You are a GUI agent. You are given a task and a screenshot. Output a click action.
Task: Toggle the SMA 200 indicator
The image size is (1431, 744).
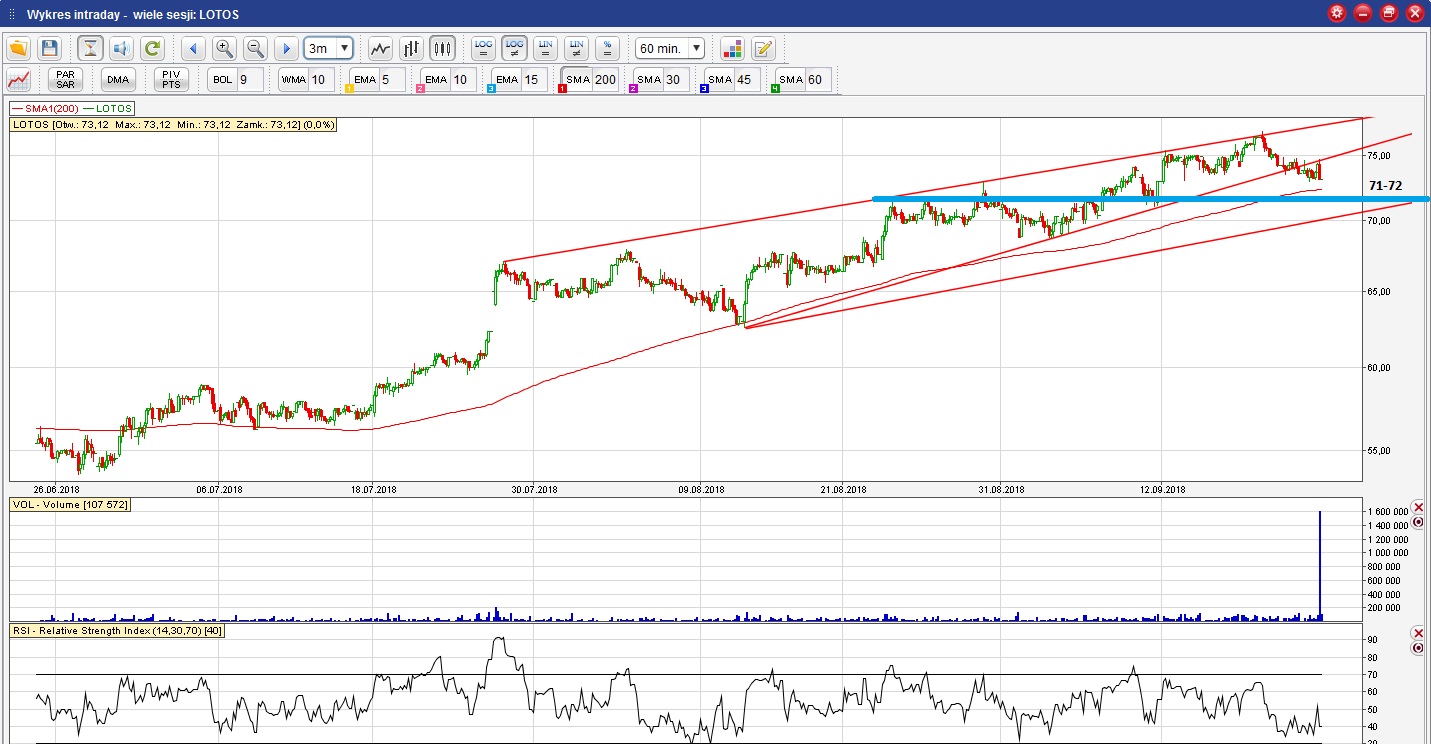578,80
